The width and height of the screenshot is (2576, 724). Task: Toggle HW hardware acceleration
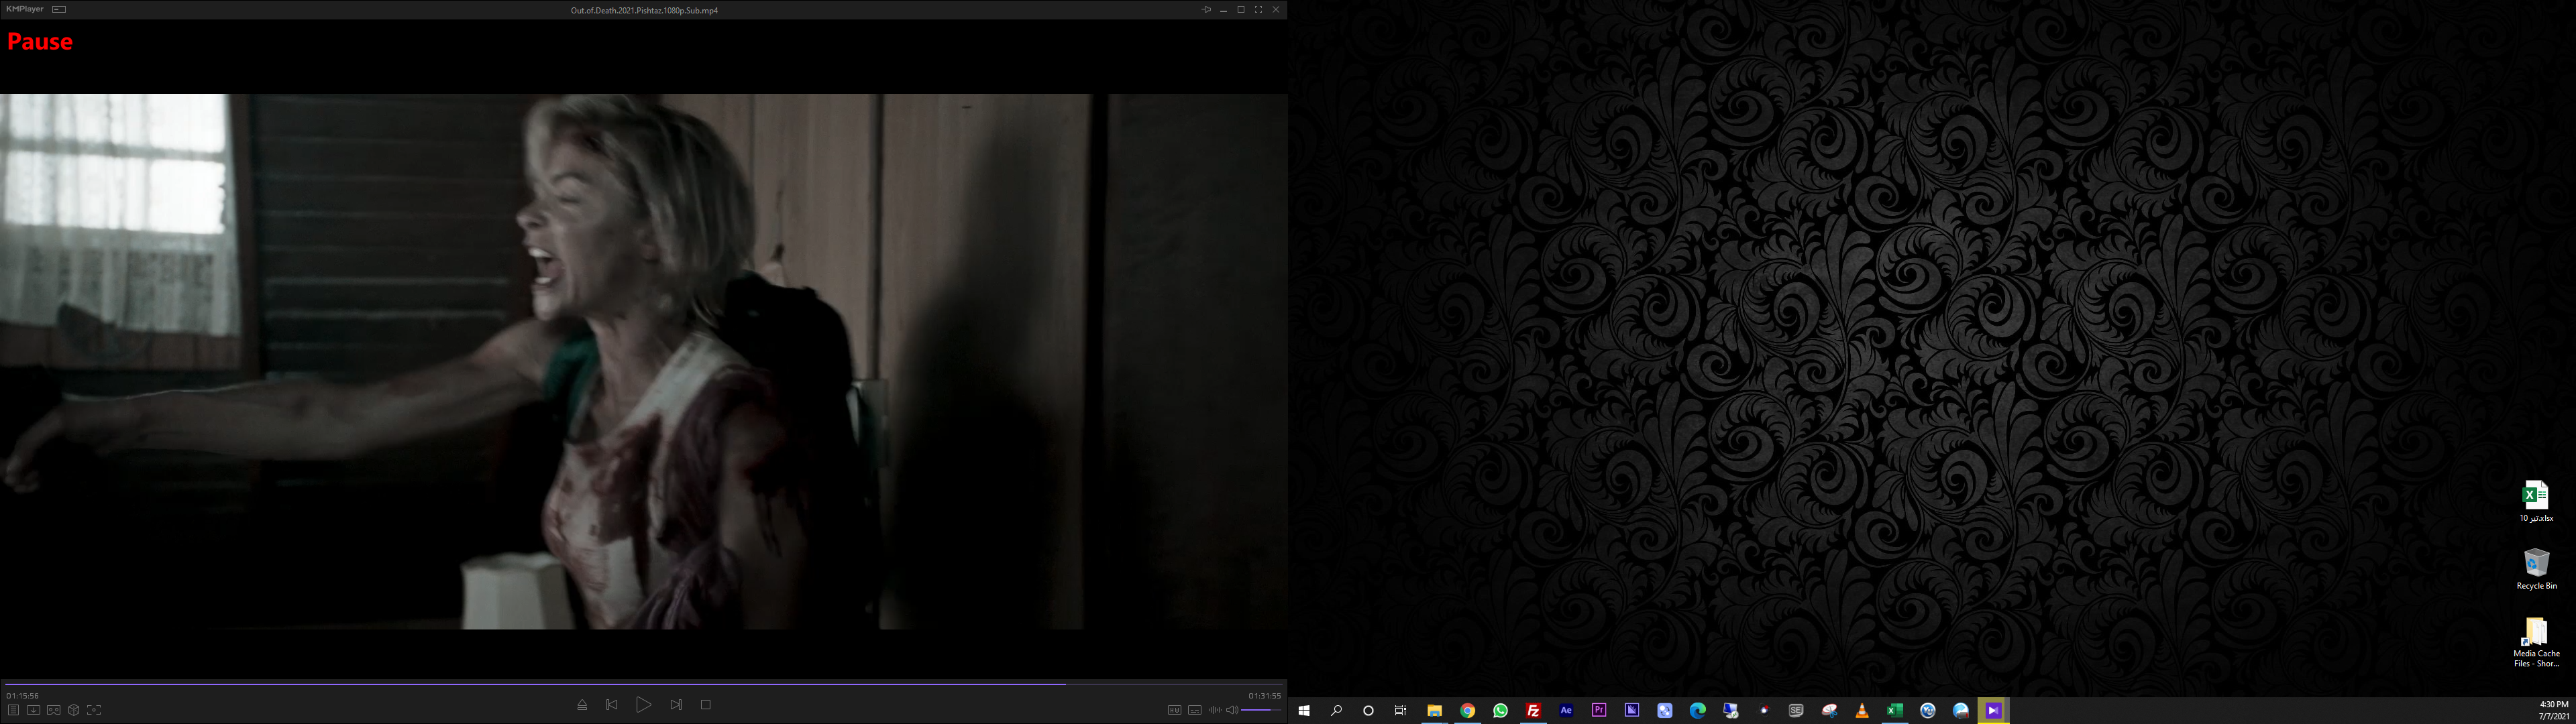pyautogui.click(x=1174, y=710)
